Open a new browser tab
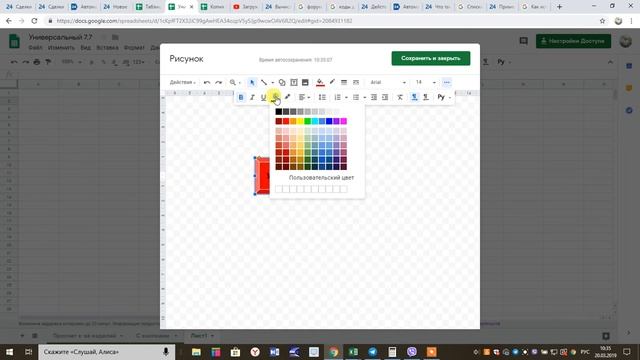This screenshot has width=640, height=360. point(559,7)
